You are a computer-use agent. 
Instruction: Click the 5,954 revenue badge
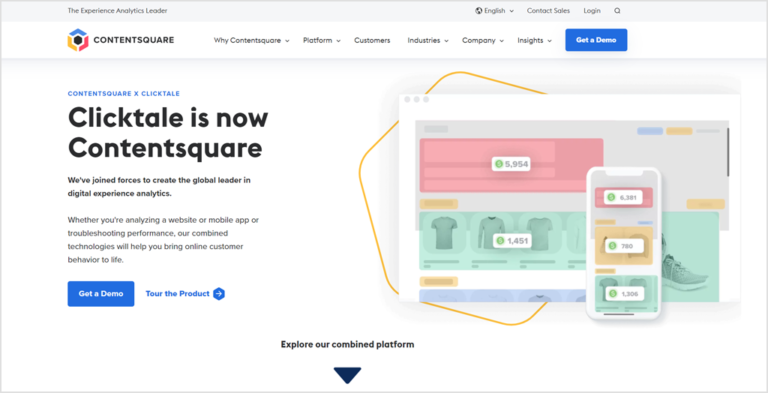[511, 164]
